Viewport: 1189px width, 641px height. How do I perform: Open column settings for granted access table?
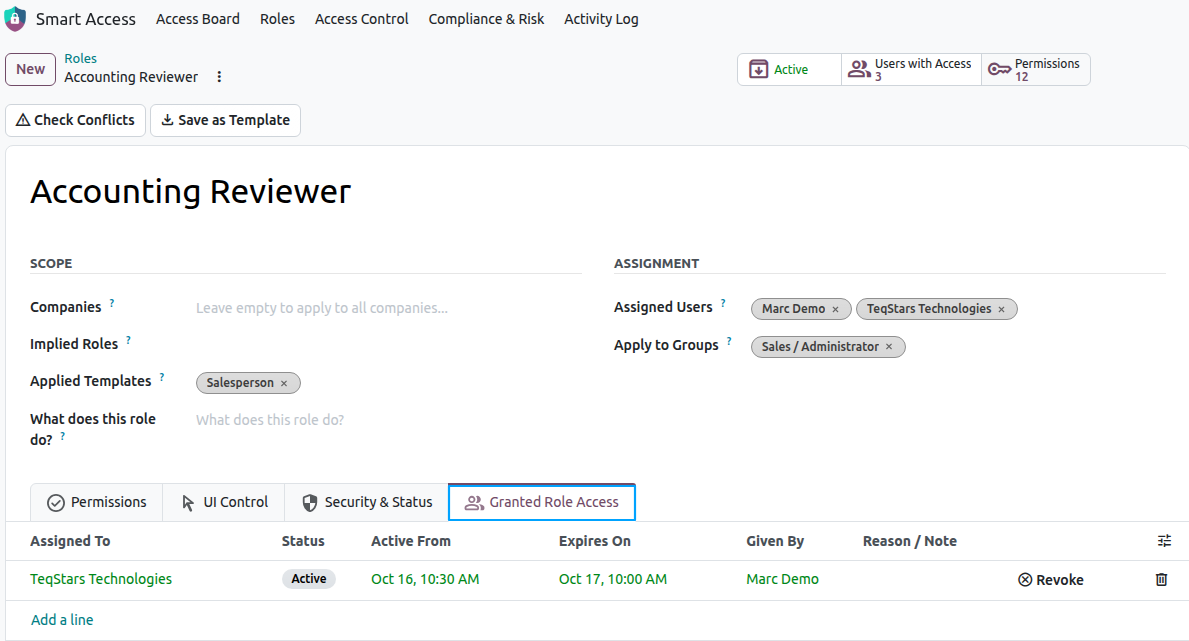pos(1165,541)
